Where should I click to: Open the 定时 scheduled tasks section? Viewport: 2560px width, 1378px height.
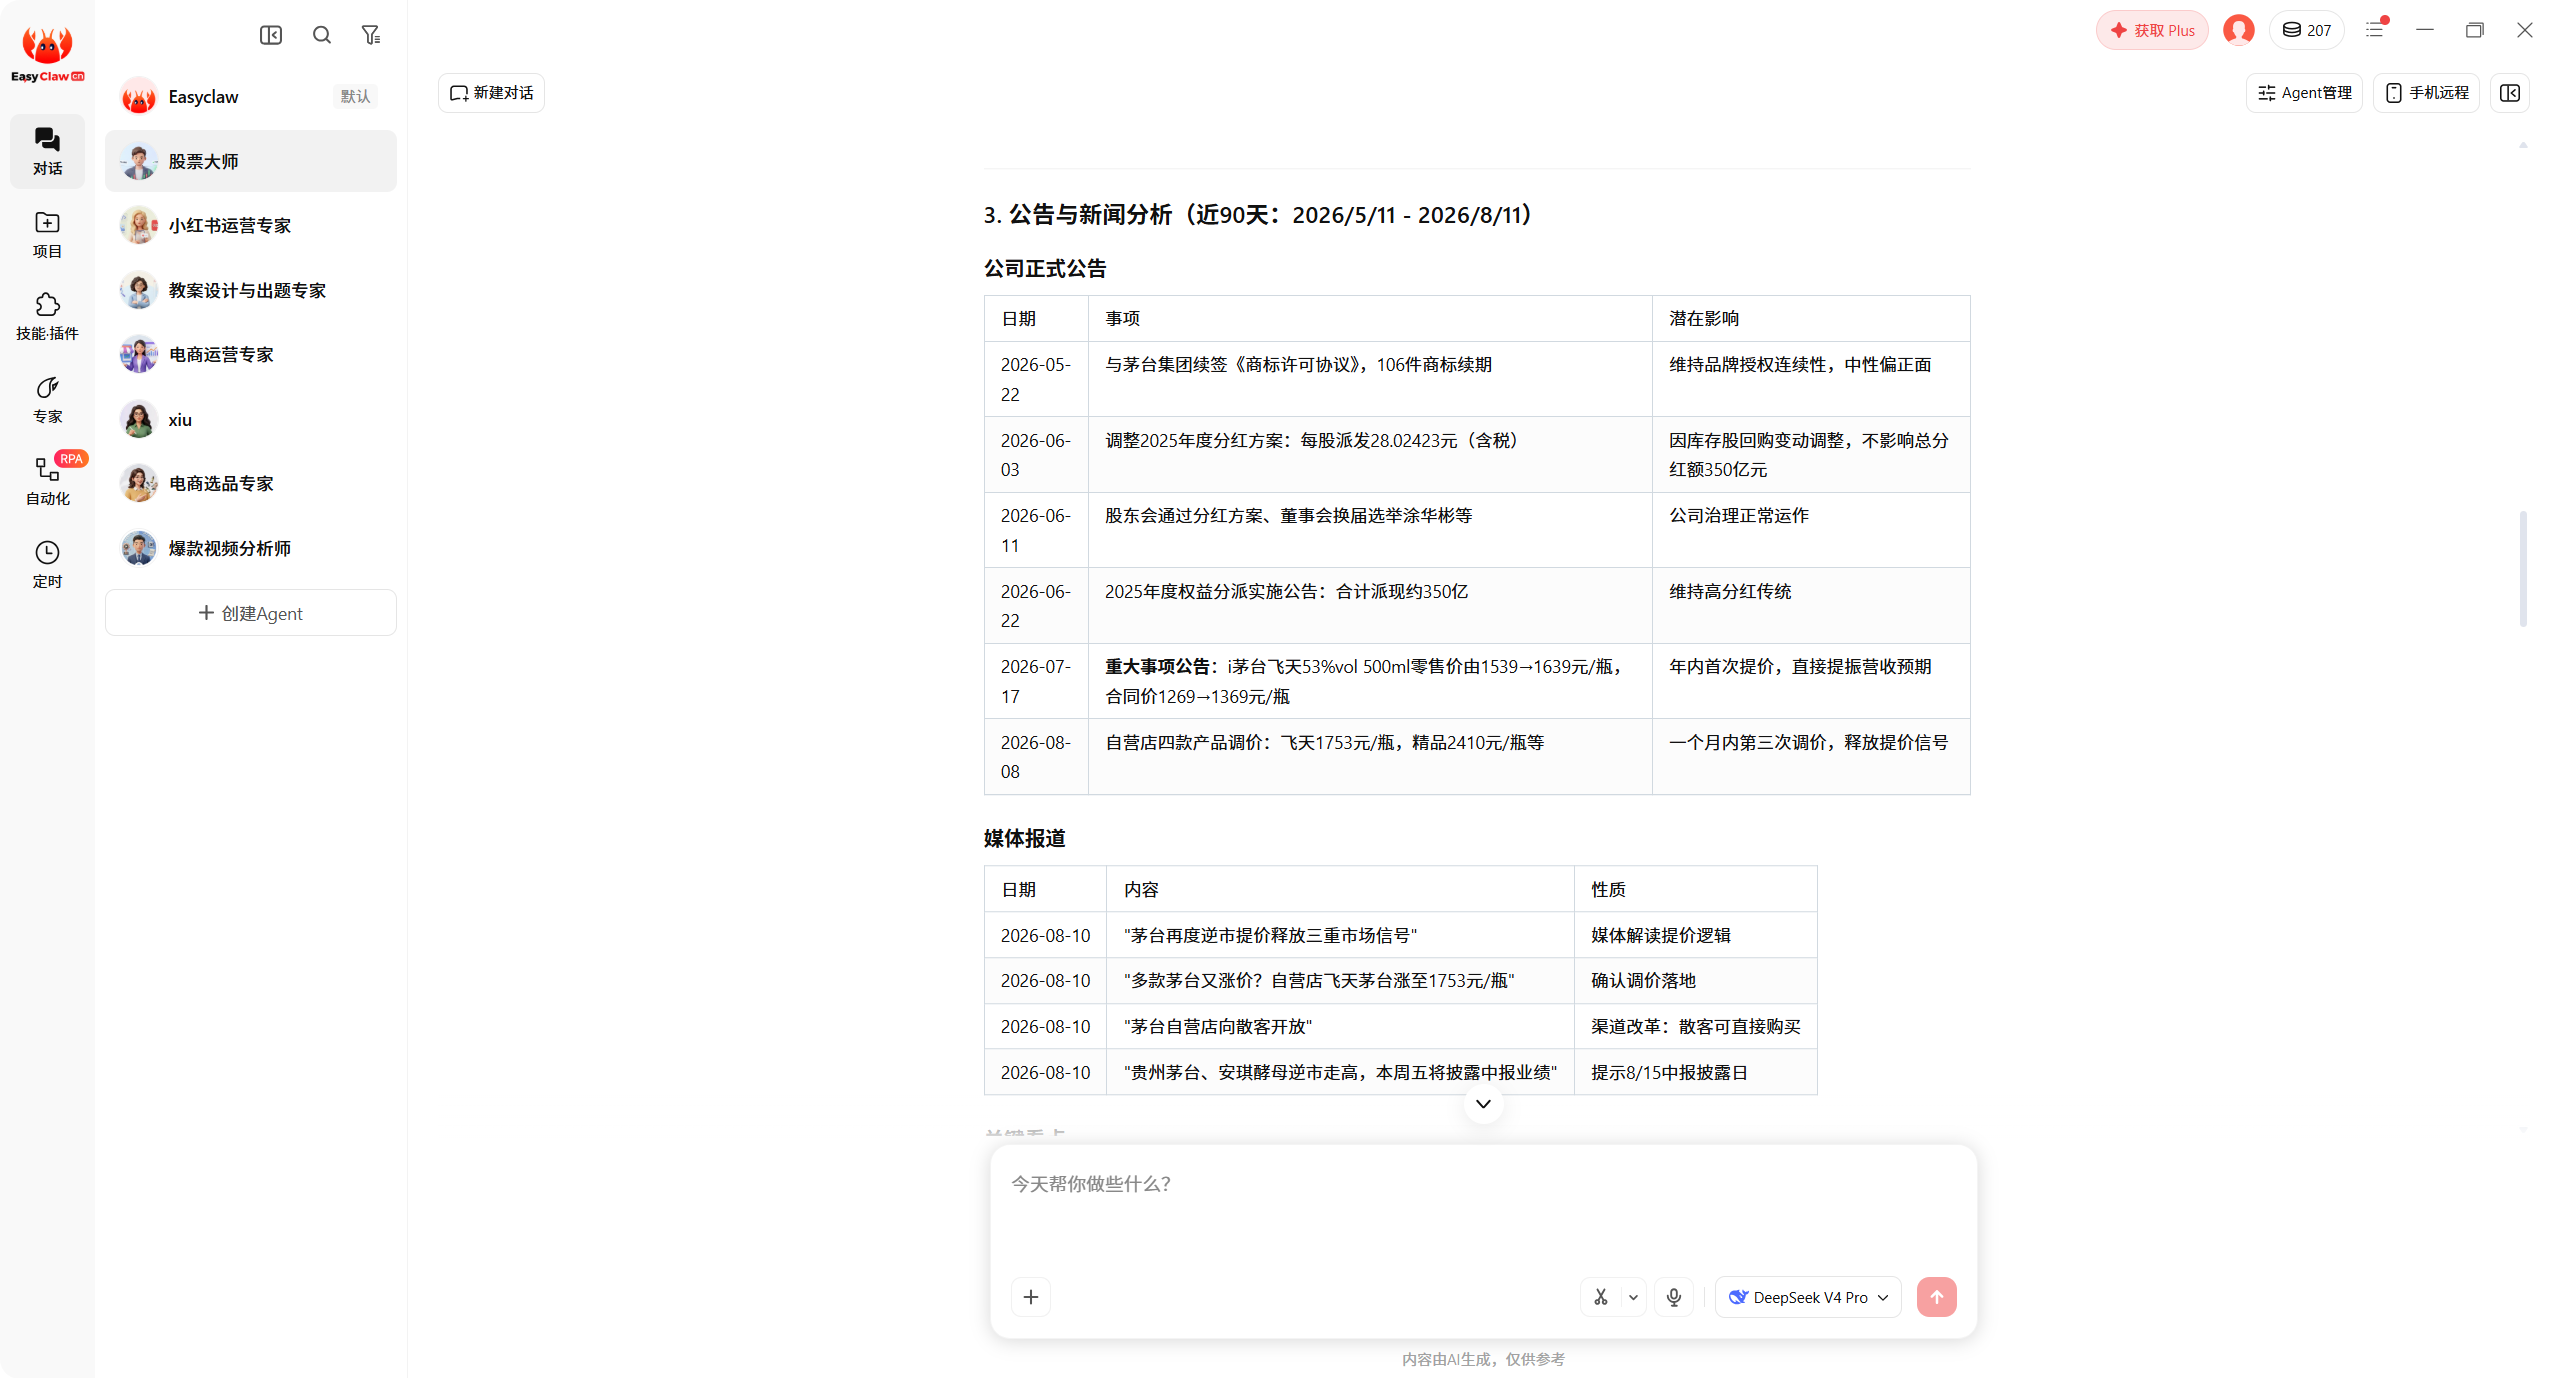click(x=47, y=564)
